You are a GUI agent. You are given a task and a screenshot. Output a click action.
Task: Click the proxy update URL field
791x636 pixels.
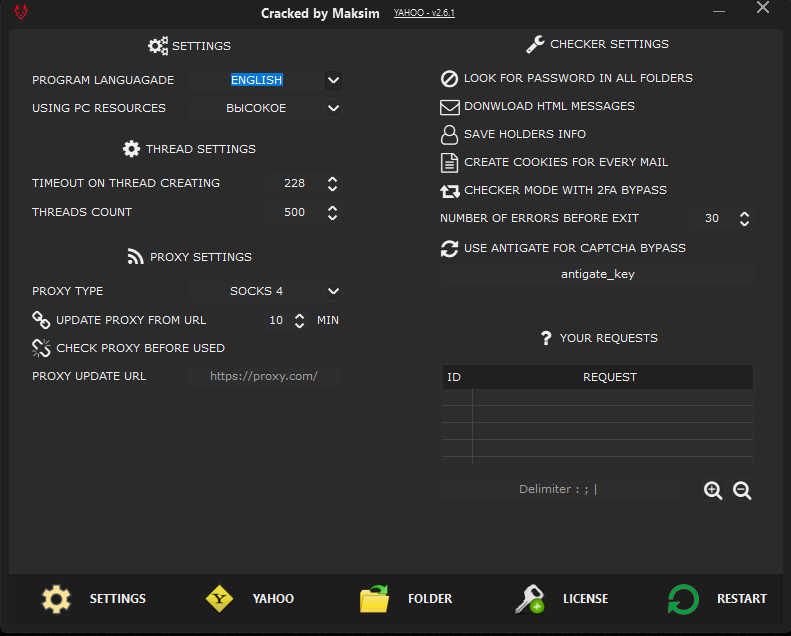point(264,376)
